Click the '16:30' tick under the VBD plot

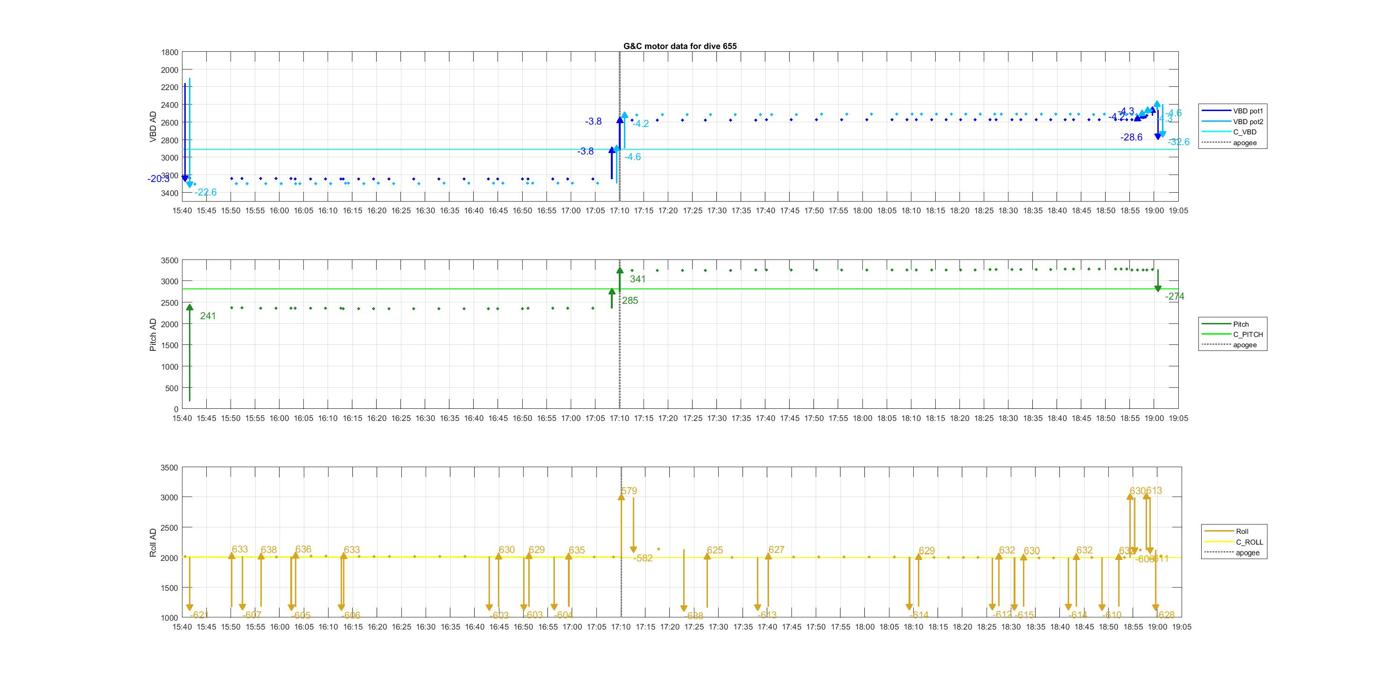tap(425, 211)
